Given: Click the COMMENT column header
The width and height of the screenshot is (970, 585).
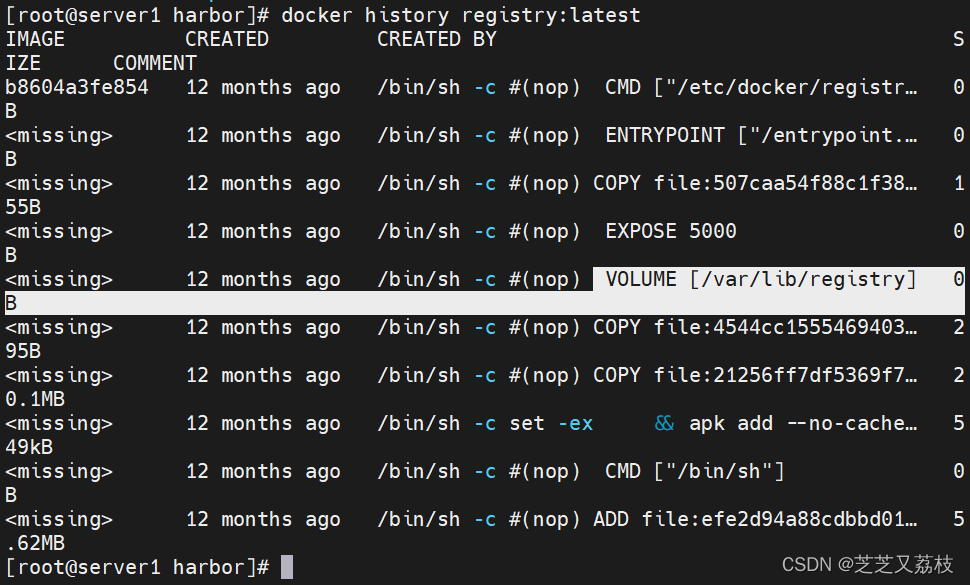Looking at the screenshot, I should pos(155,63).
